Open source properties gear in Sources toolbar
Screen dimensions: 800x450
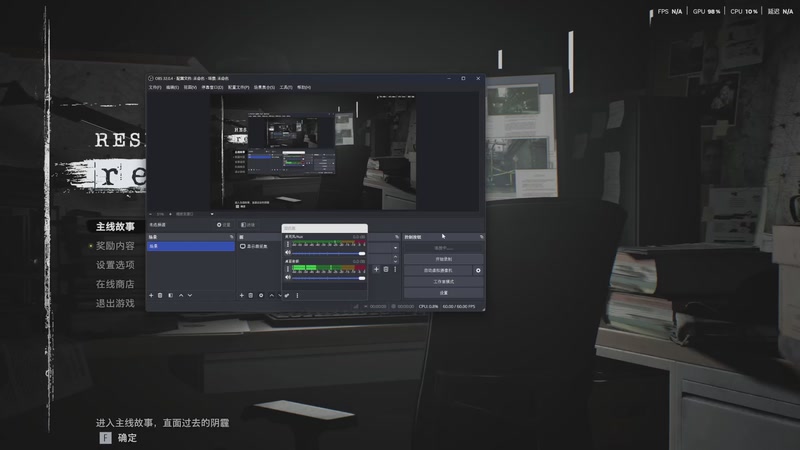click(261, 295)
